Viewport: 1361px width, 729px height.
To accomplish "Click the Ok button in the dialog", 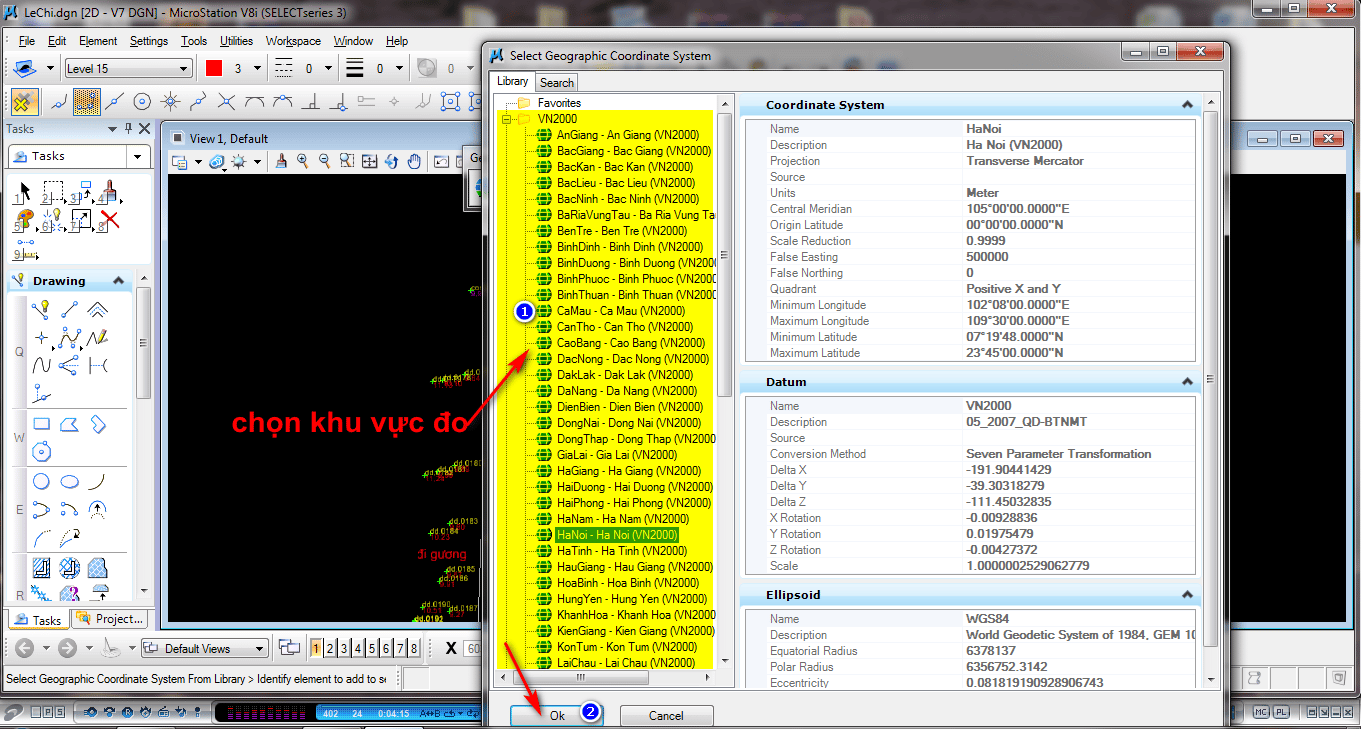I will pyautogui.click(x=557, y=716).
